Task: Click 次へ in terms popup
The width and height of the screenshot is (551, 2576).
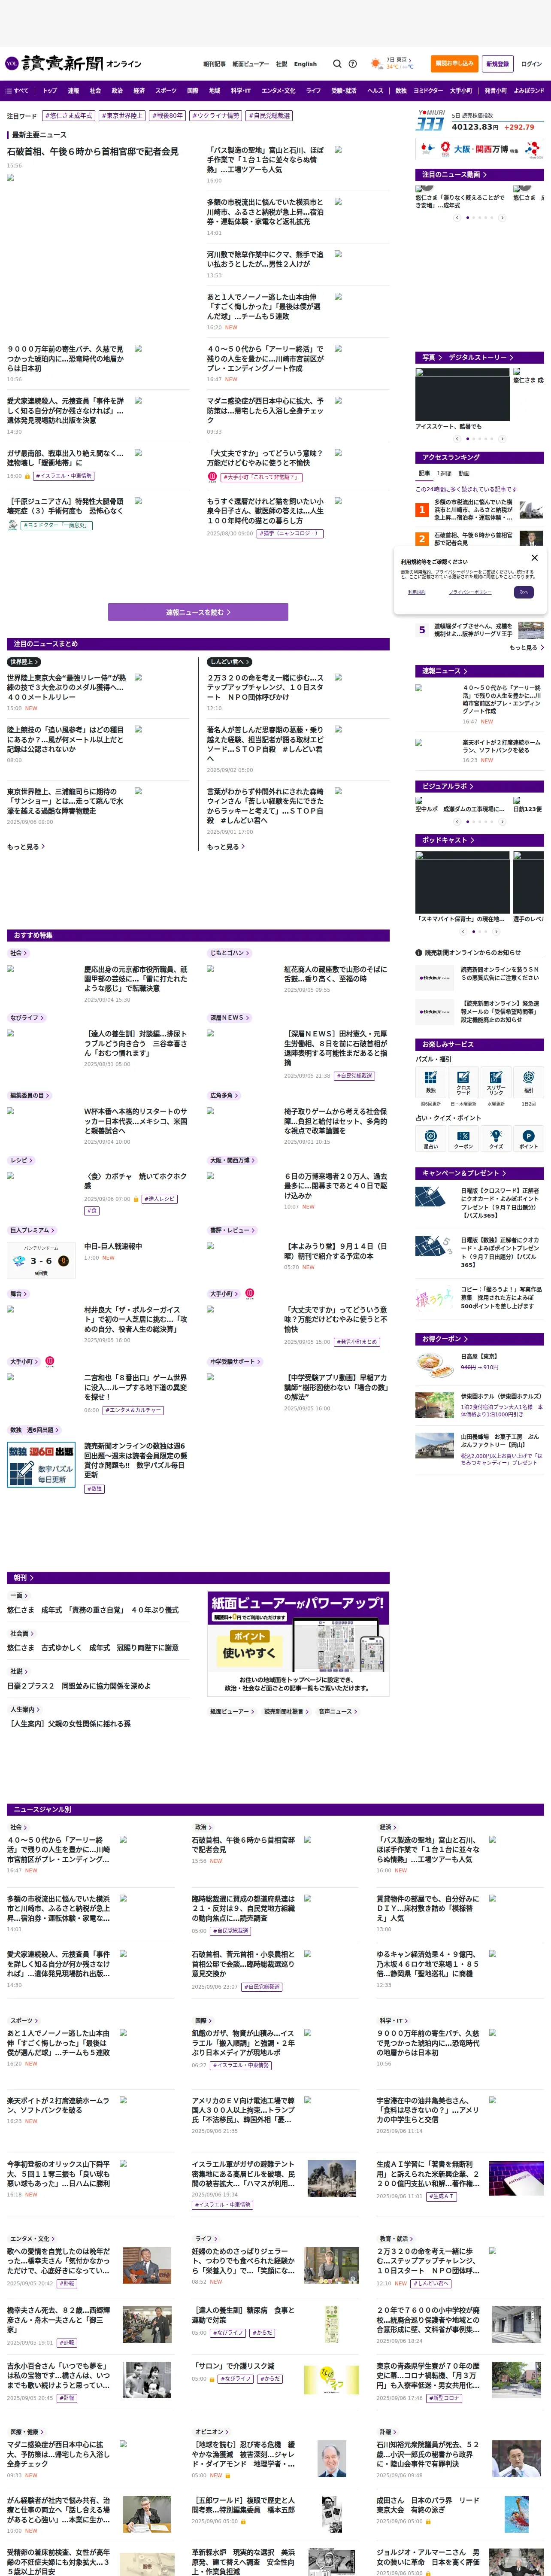Action: pyautogui.click(x=523, y=592)
